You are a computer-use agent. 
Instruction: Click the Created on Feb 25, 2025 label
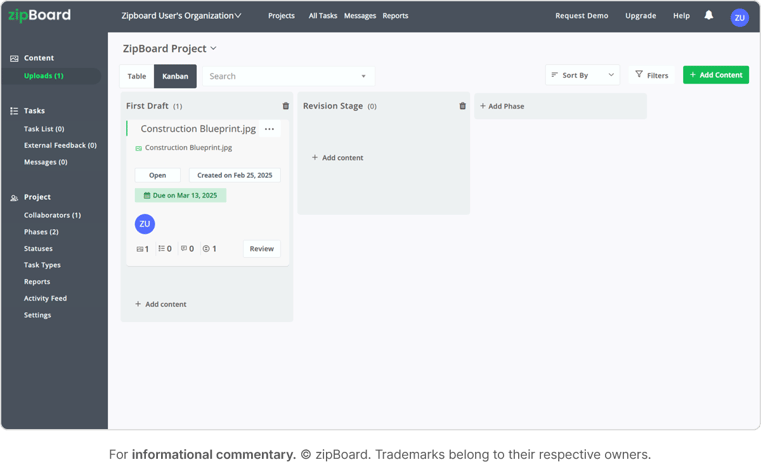[x=234, y=175]
